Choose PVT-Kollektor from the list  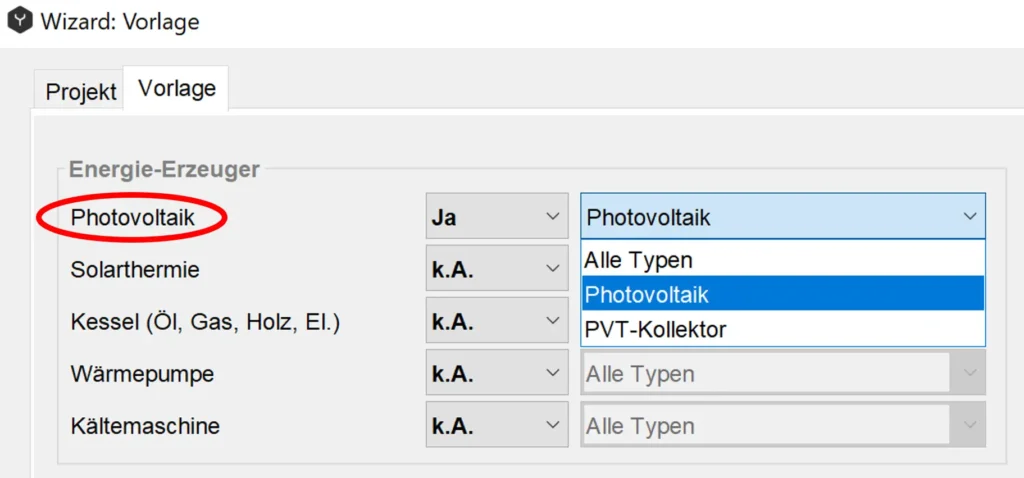783,328
